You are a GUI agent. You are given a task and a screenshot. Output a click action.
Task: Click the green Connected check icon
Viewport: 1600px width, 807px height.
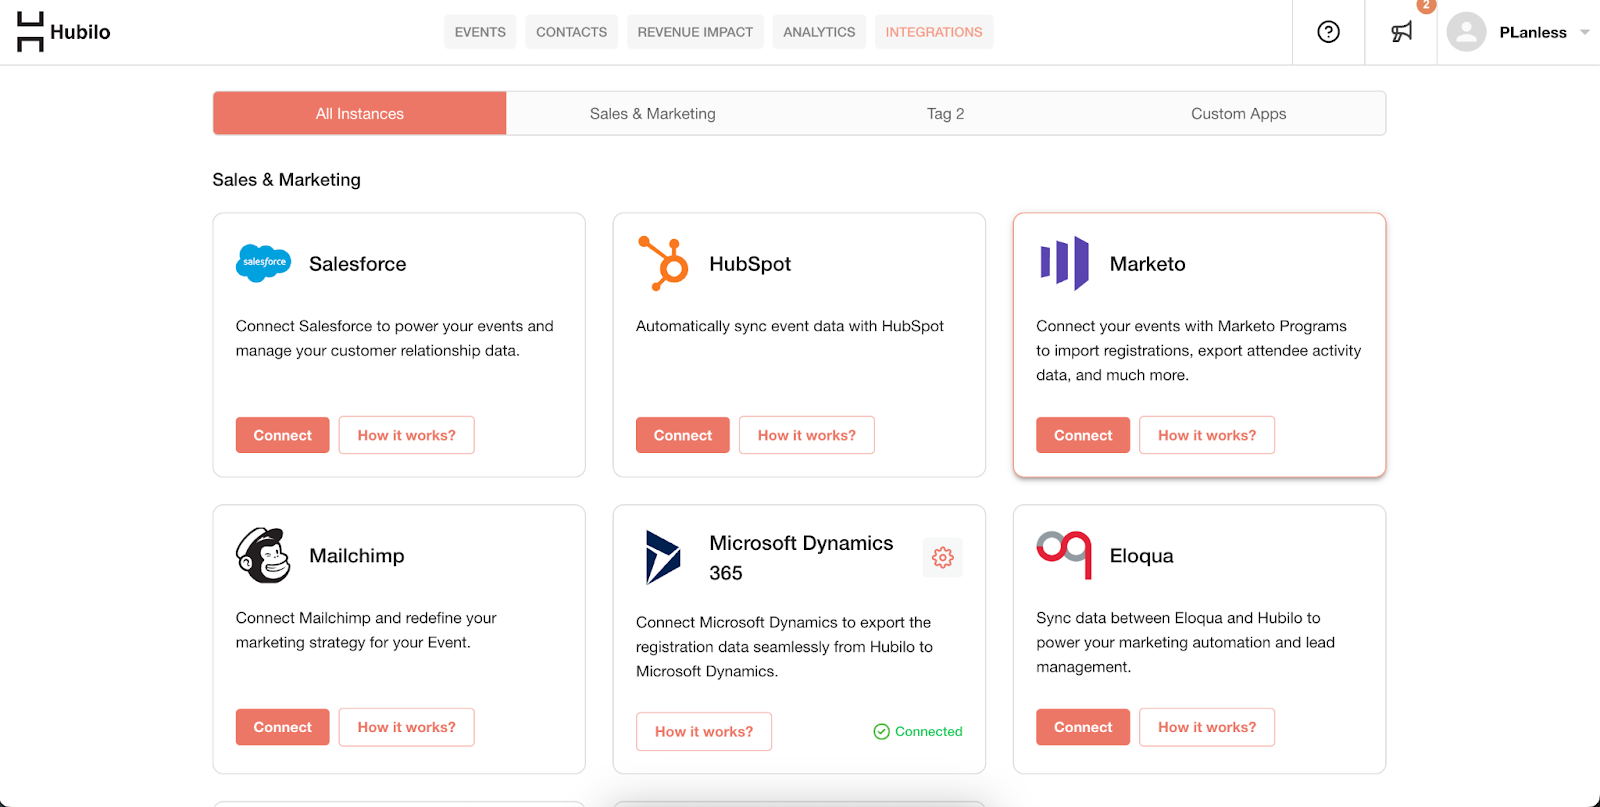click(x=881, y=732)
